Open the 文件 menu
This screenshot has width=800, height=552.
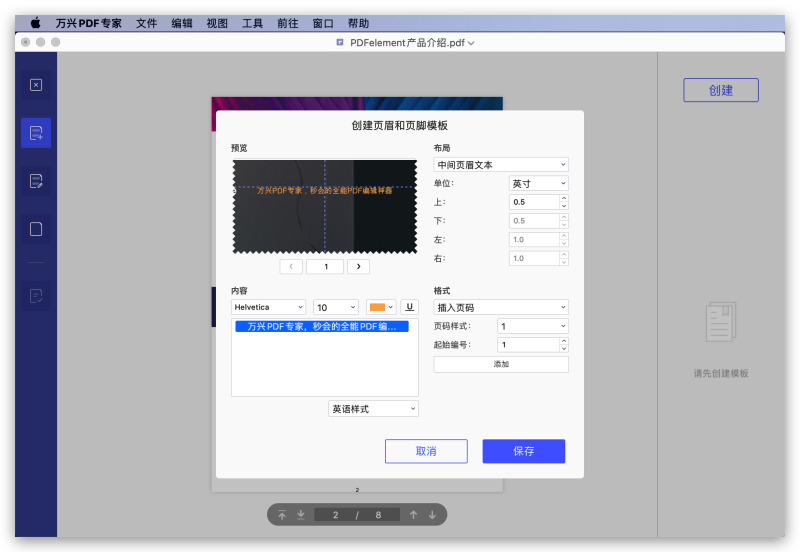pyautogui.click(x=146, y=23)
